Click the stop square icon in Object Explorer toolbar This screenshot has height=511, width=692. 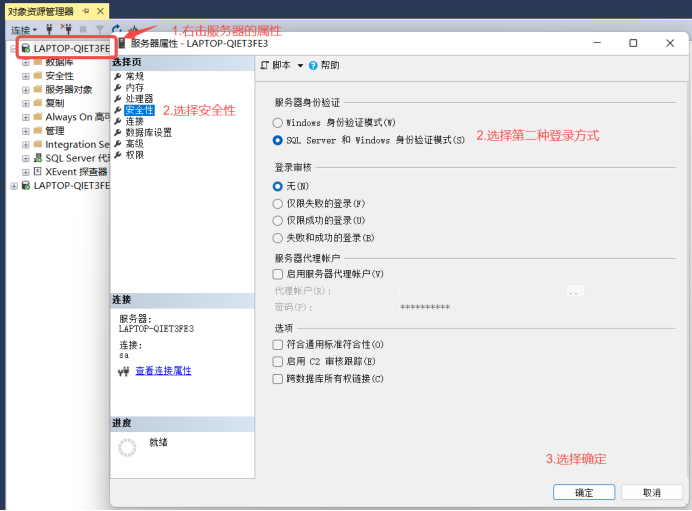83,30
